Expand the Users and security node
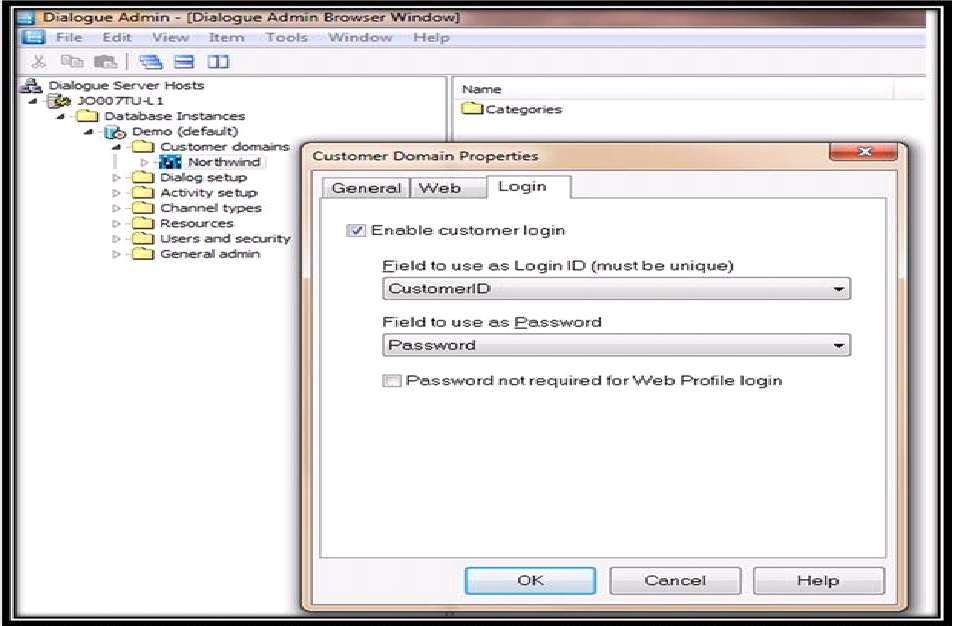This screenshot has width=960, height=626. [x=117, y=239]
